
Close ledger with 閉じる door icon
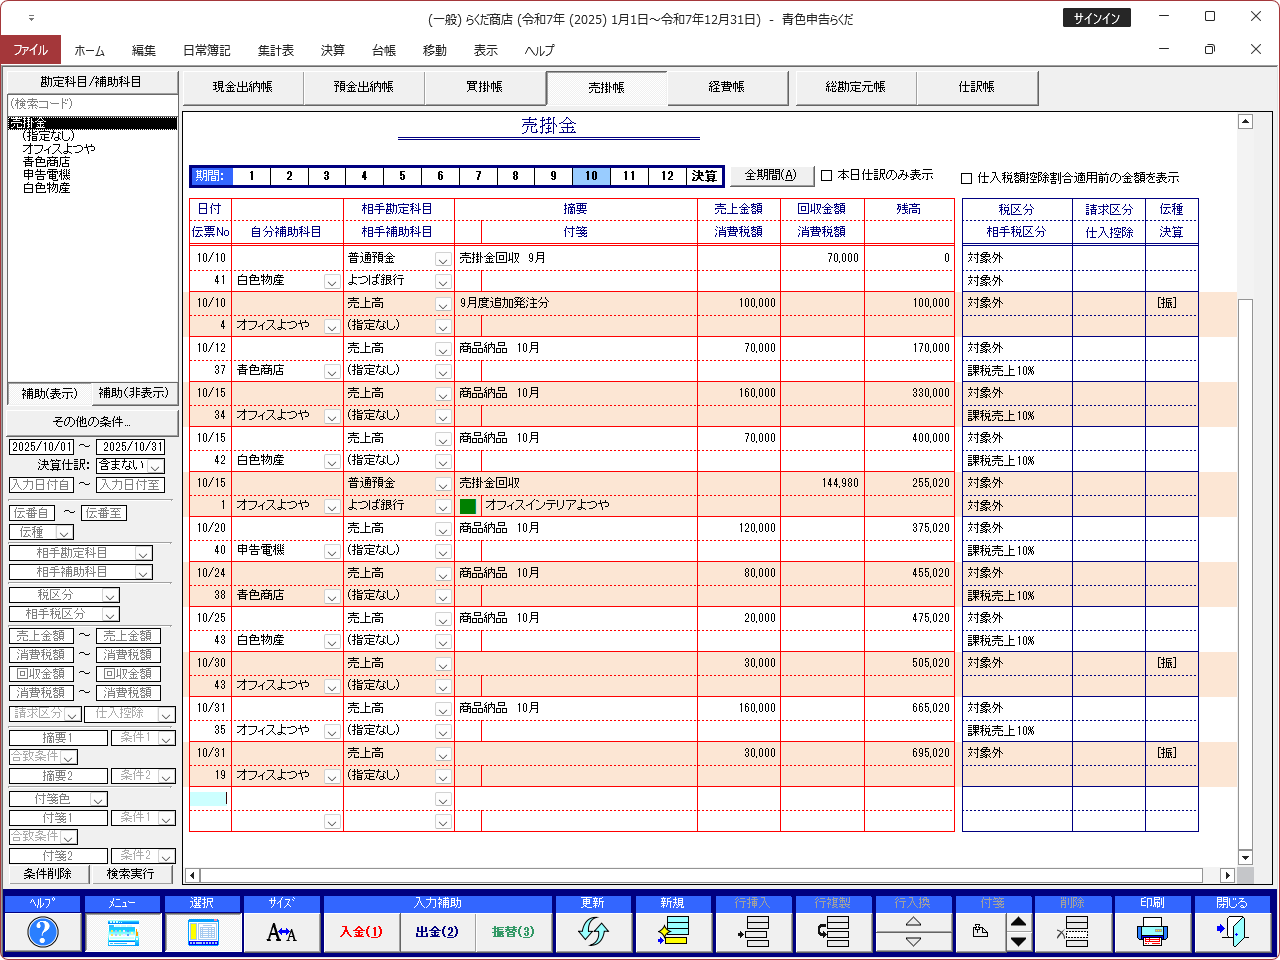click(x=1232, y=932)
